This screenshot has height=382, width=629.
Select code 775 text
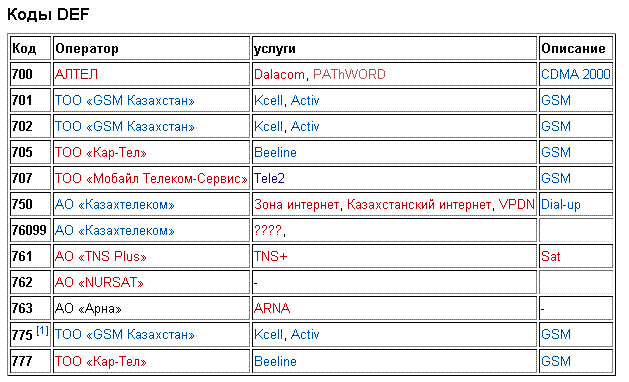click(22, 335)
